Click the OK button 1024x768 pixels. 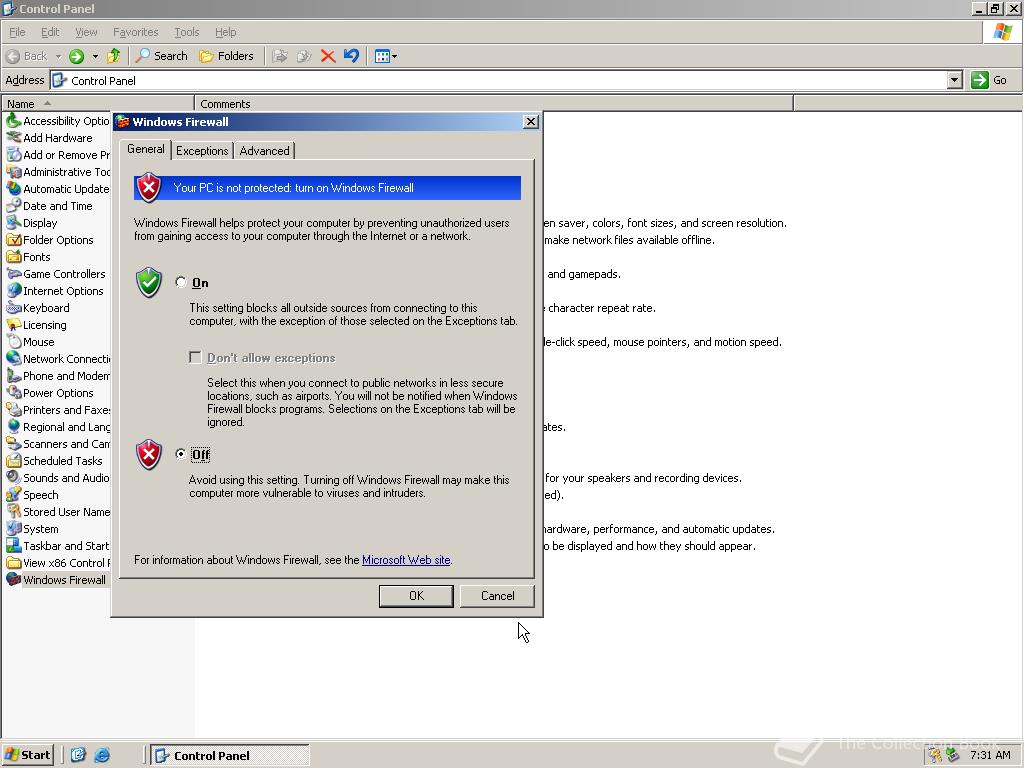[x=416, y=596]
